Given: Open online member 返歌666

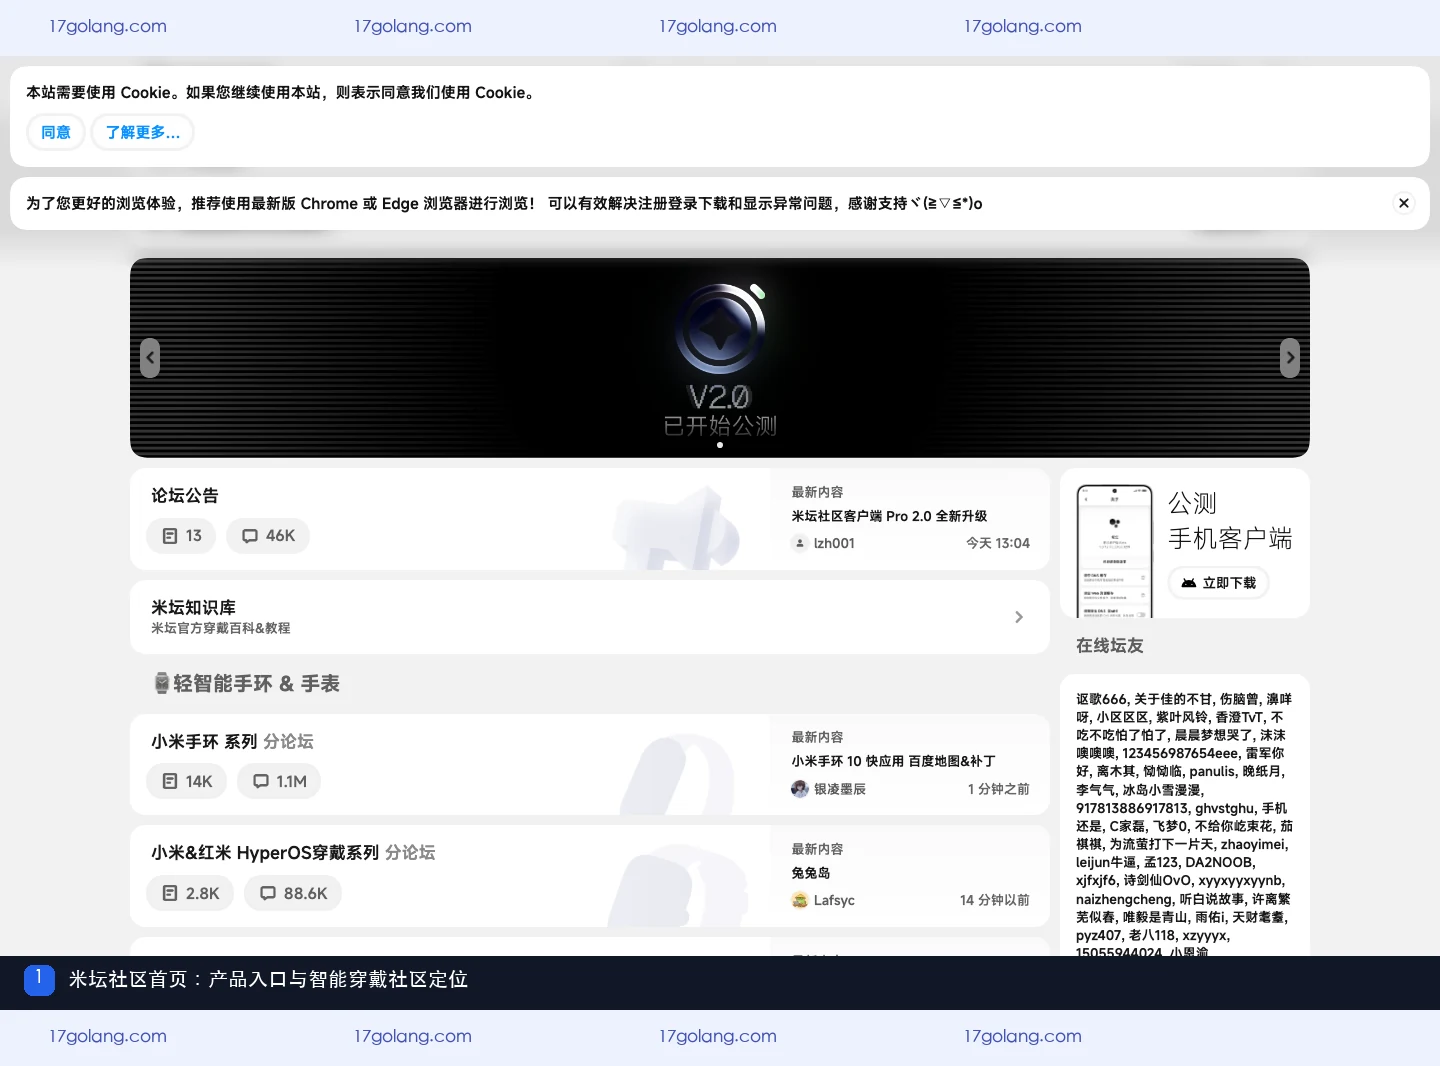Looking at the screenshot, I should tap(1102, 699).
